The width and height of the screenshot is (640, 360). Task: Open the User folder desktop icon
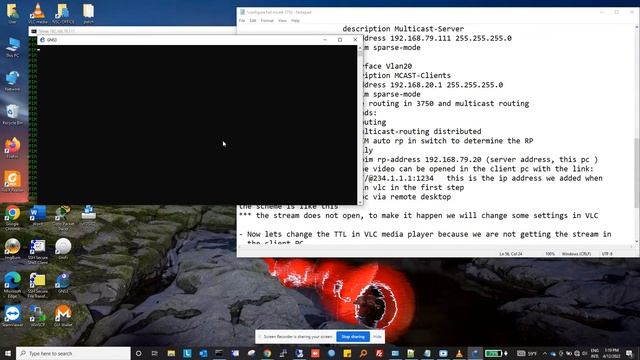[12, 13]
